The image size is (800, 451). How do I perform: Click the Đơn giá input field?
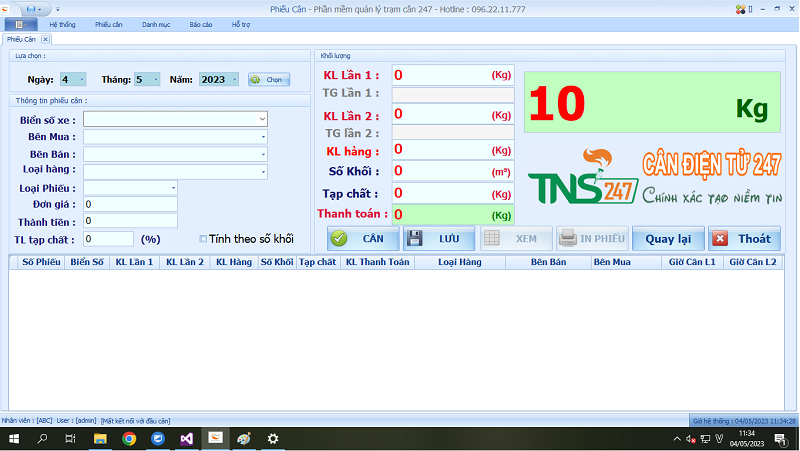pos(130,204)
